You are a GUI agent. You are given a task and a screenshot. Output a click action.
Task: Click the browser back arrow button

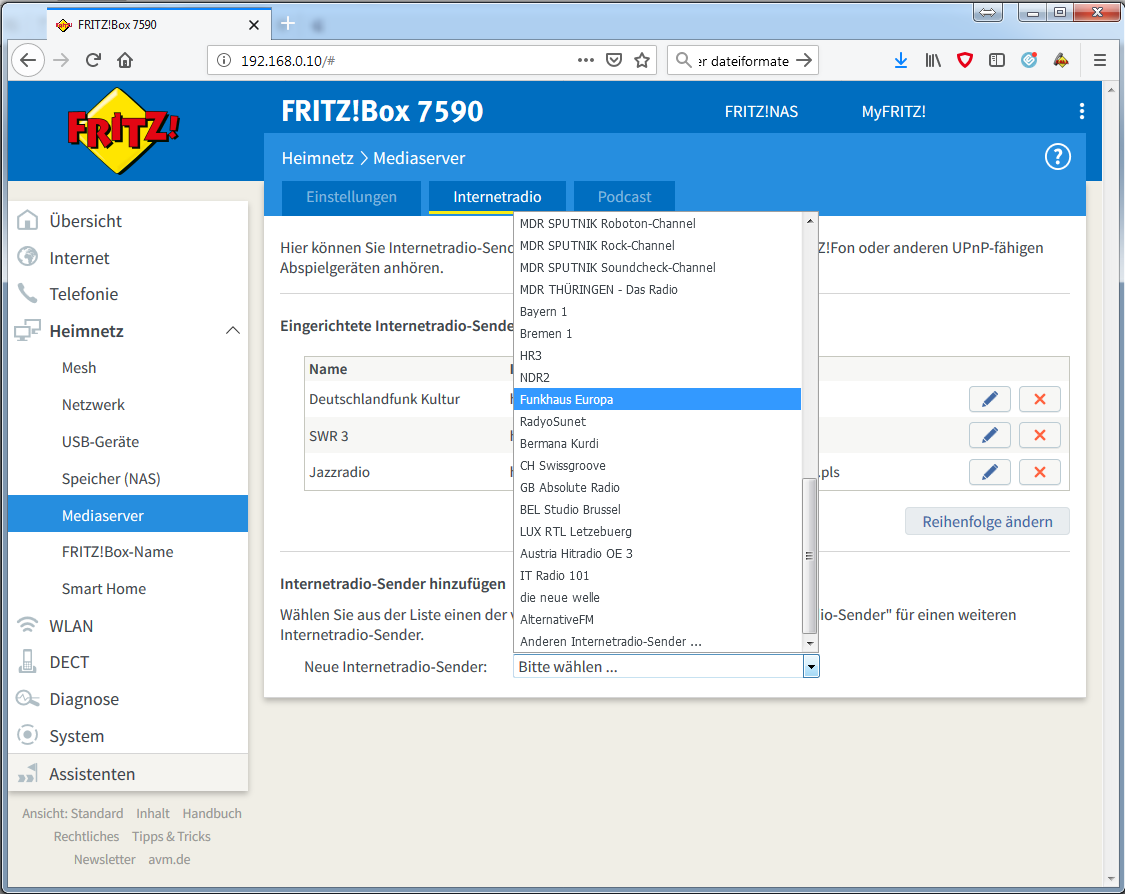[28, 60]
